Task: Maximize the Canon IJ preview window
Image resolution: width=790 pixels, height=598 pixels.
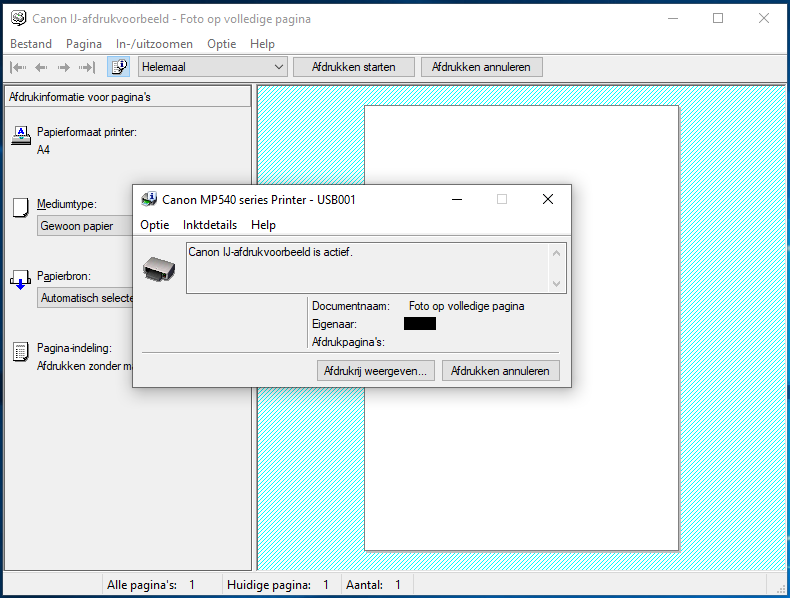Action: click(x=718, y=18)
